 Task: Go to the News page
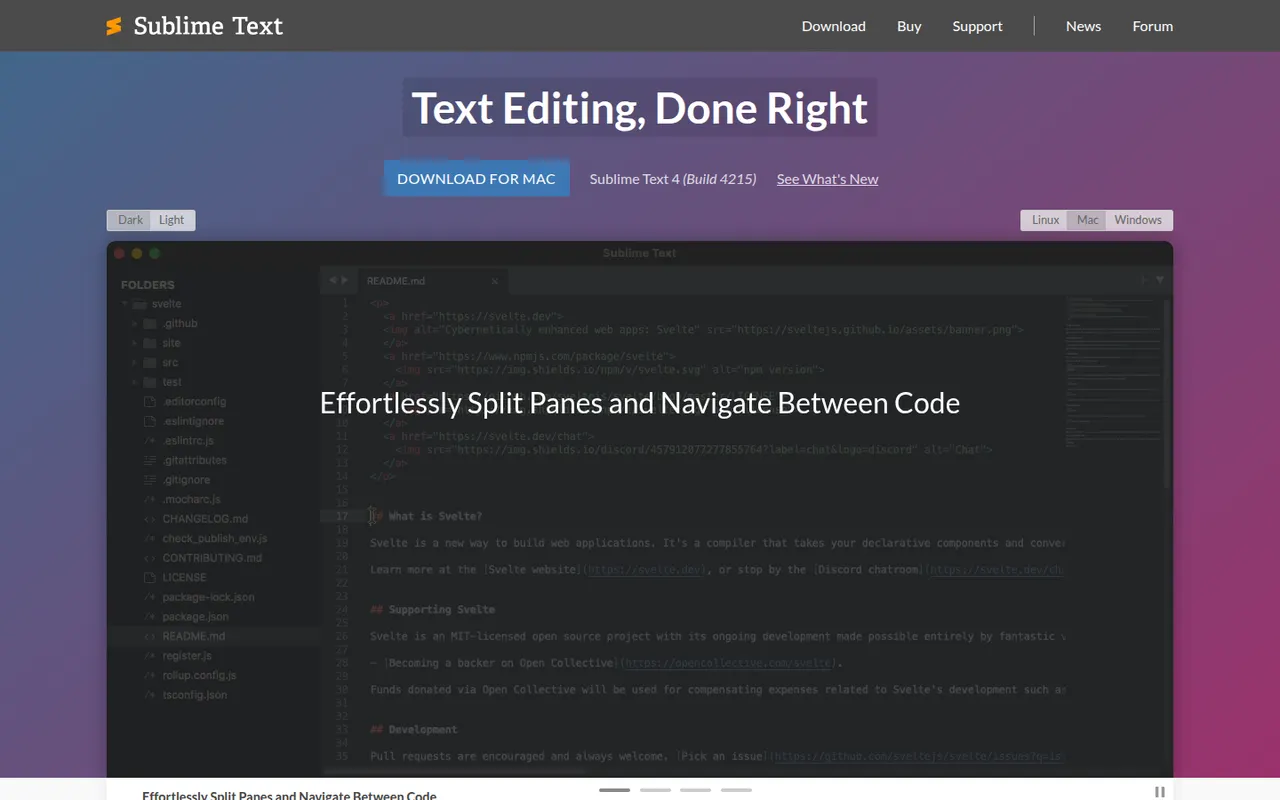pos(1083,26)
